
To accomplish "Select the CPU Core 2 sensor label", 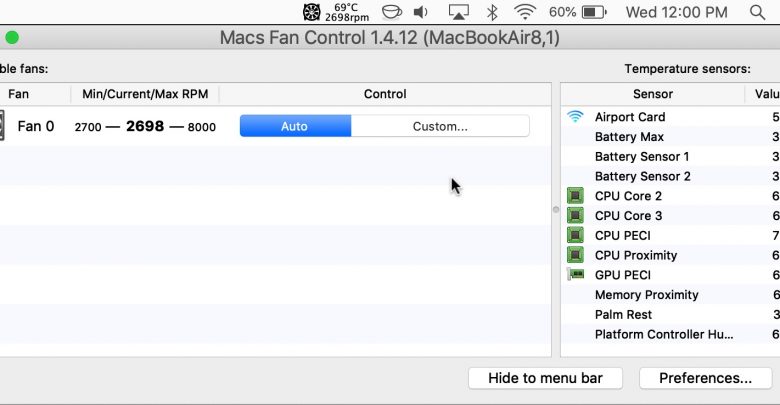I will (628, 196).
